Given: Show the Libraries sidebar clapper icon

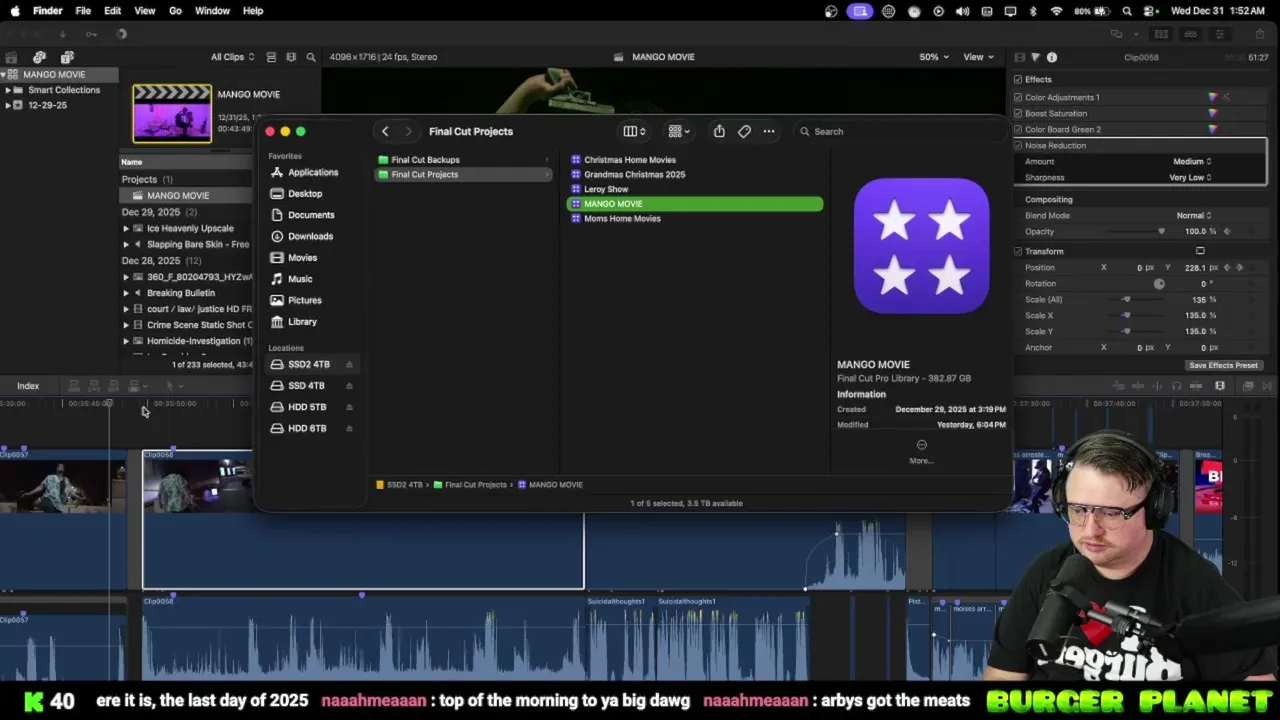Looking at the screenshot, I should pos(11,57).
